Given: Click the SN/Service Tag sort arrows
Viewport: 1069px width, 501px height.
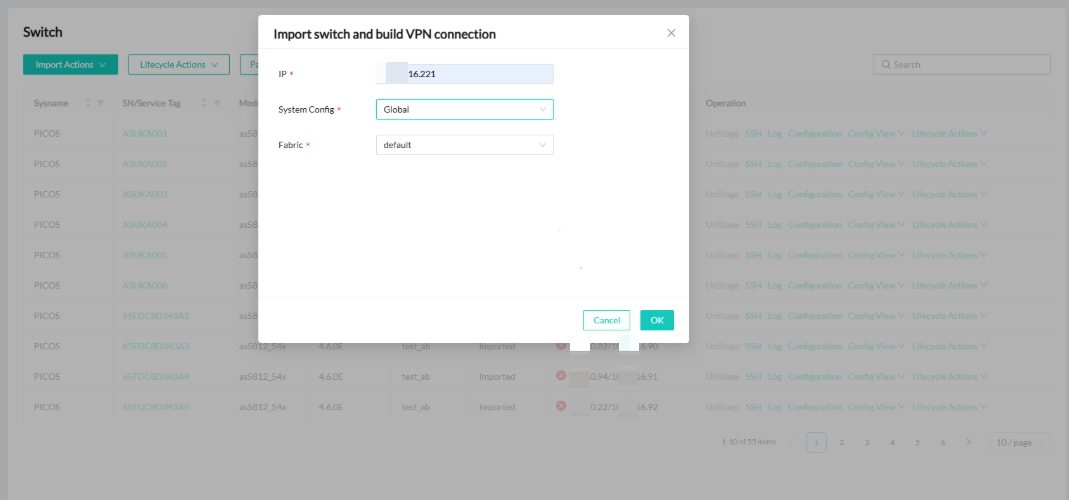Looking at the screenshot, I should pos(205,103).
